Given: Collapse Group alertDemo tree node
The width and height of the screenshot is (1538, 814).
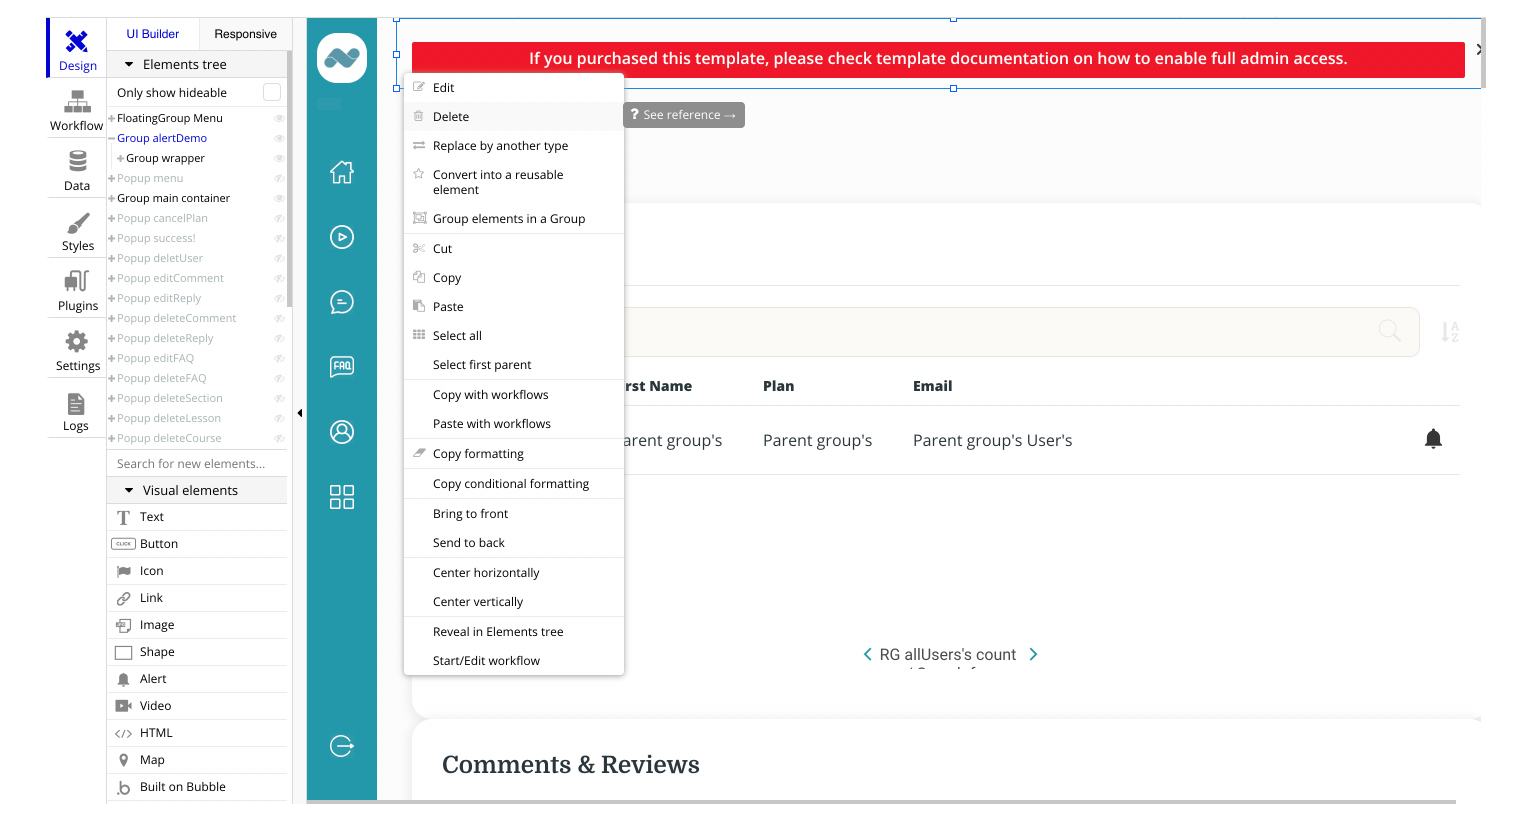Looking at the screenshot, I should pyautogui.click(x=112, y=138).
